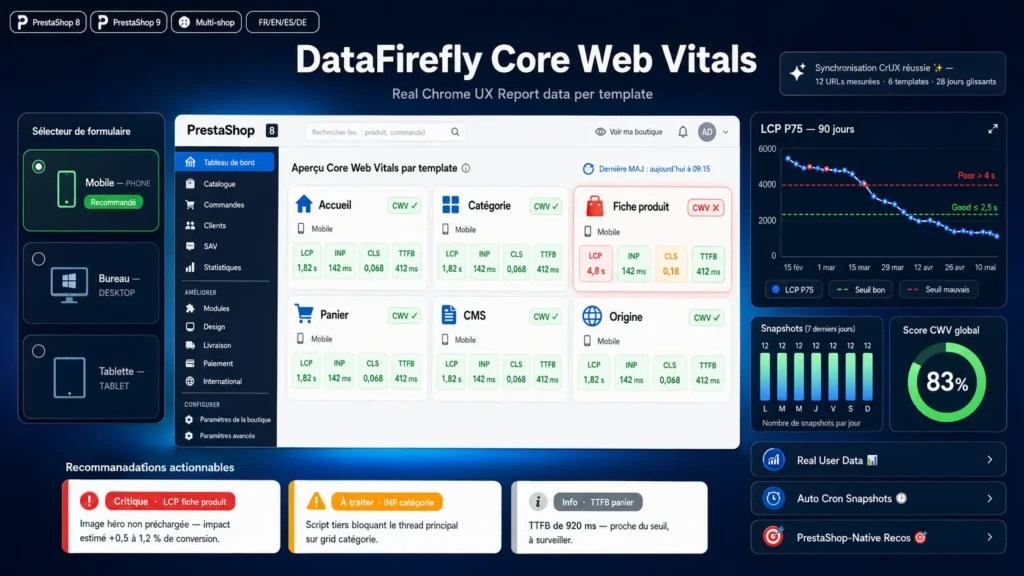This screenshot has height=576, width=1024.
Task: Click the snapshot bar for L
Action: (765, 377)
